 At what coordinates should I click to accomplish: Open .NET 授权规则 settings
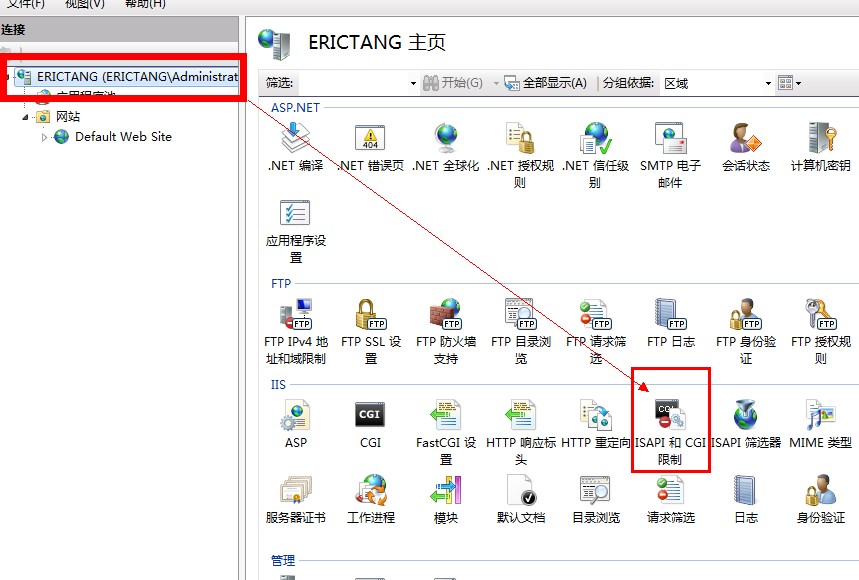click(520, 155)
